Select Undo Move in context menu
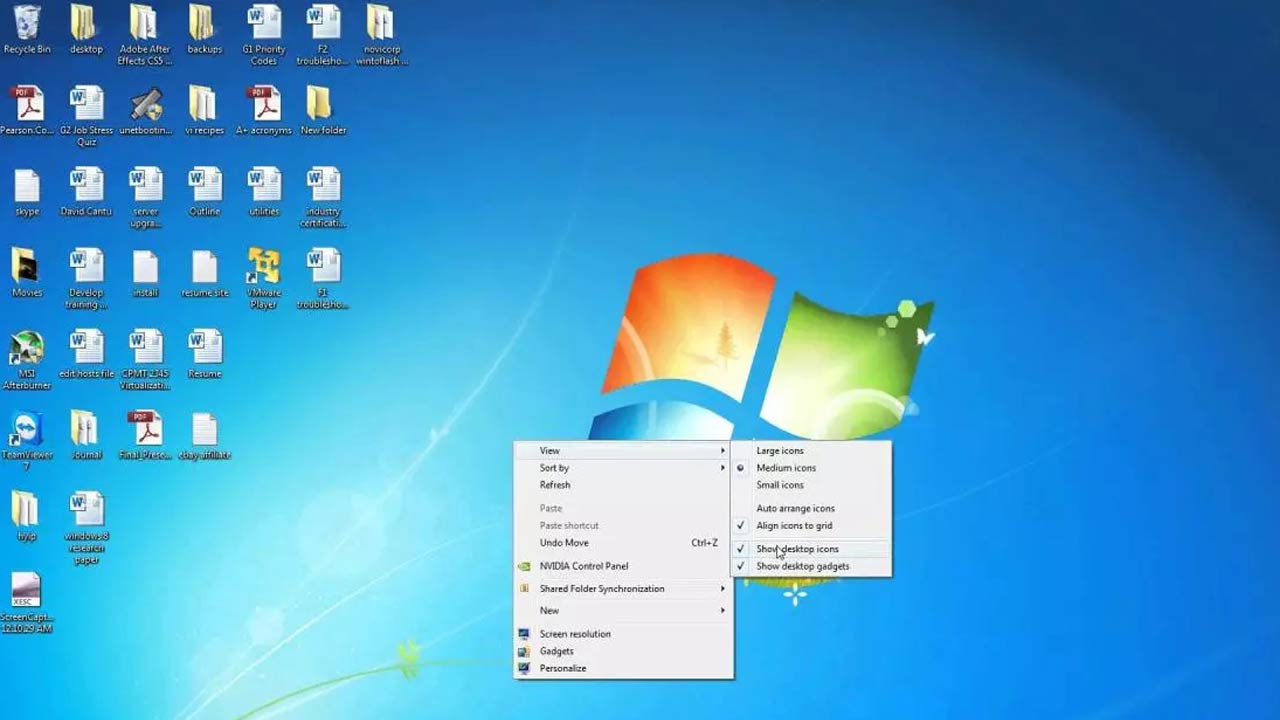This screenshot has height=720, width=1280. (564, 543)
